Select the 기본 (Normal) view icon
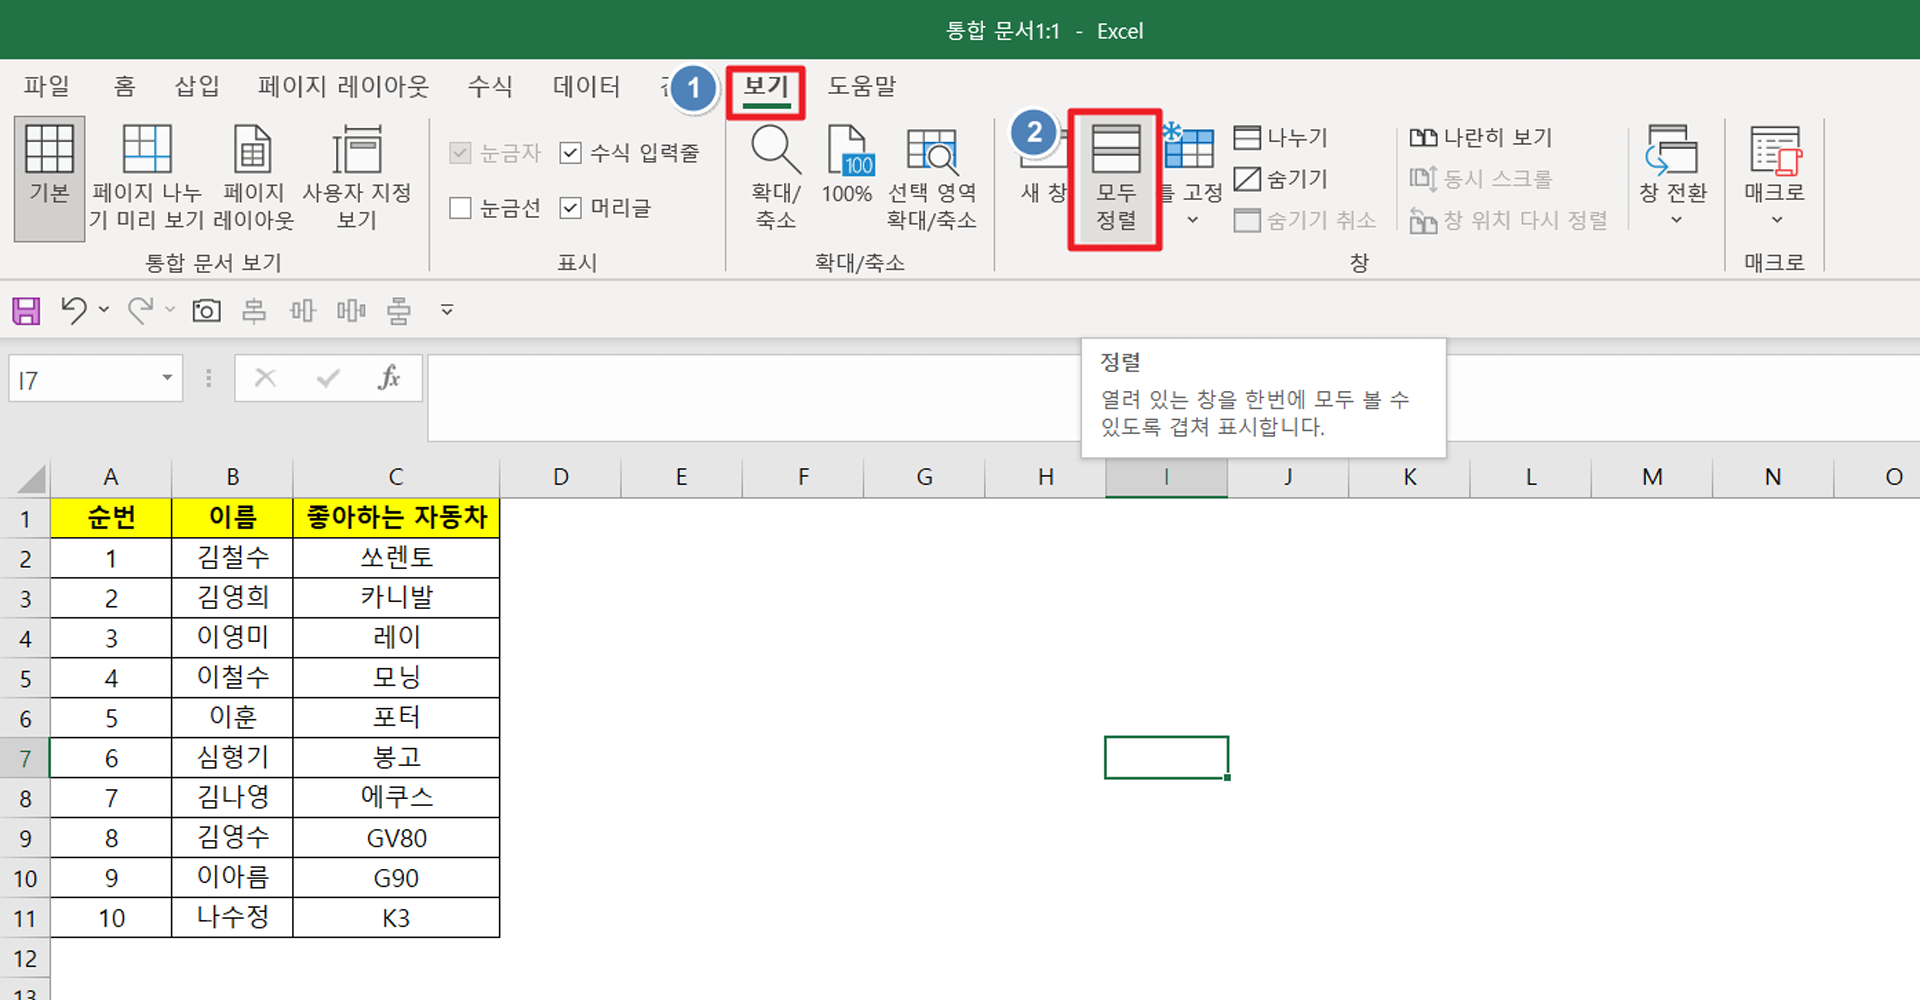1920x1000 pixels. (x=49, y=178)
